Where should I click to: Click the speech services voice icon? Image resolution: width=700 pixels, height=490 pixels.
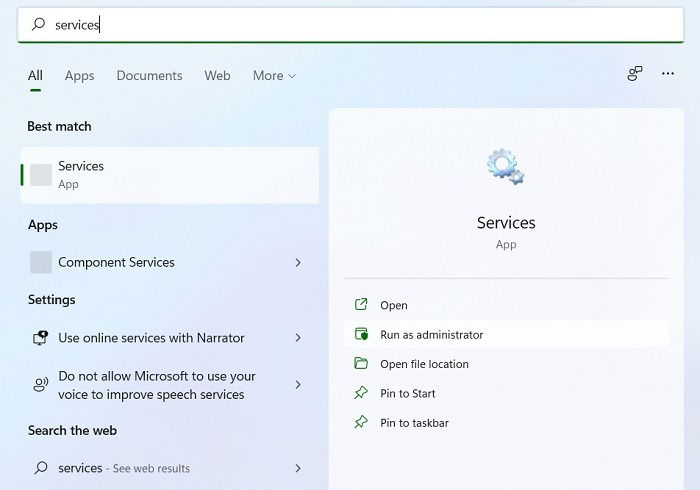click(x=41, y=385)
